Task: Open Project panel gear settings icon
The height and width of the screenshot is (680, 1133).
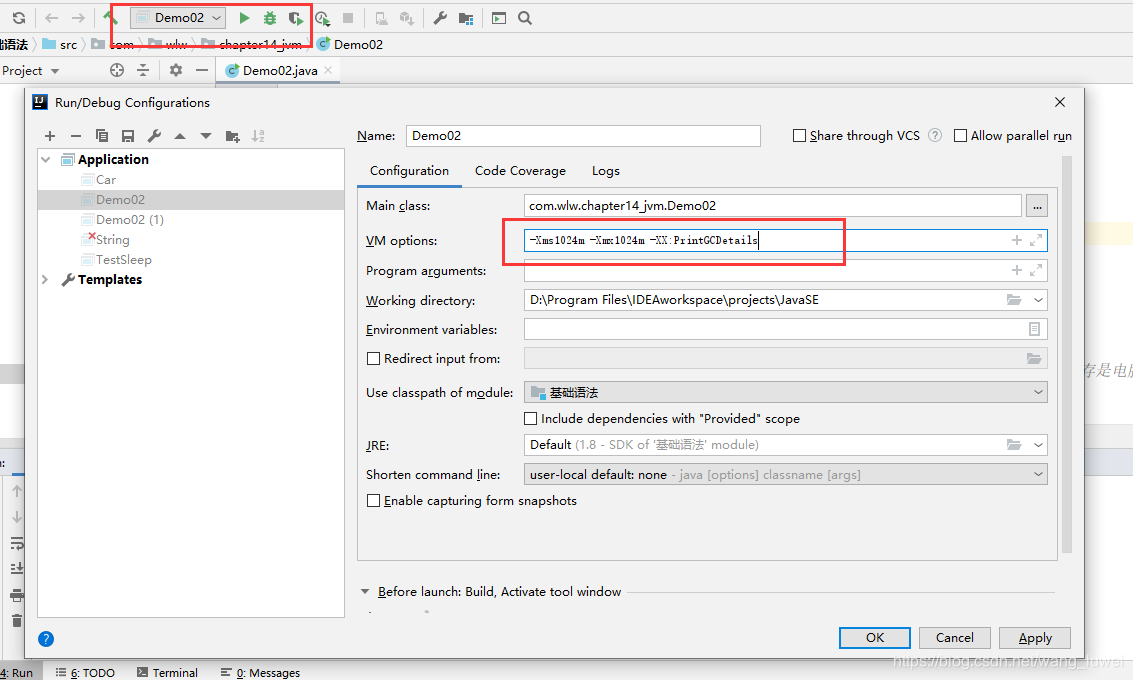Action: tap(176, 70)
